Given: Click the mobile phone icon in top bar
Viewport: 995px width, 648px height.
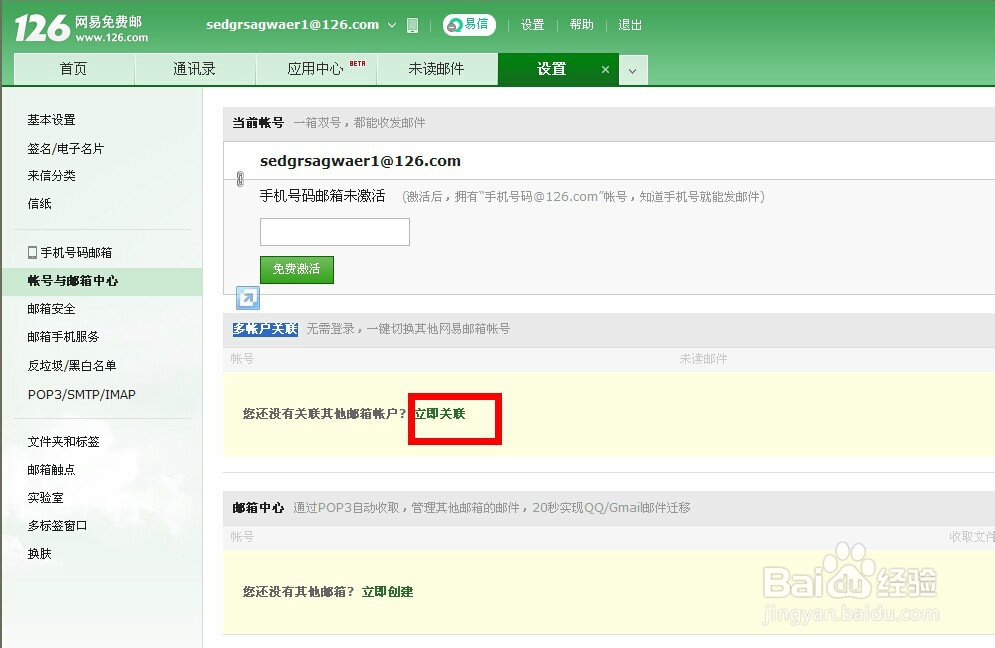Looking at the screenshot, I should point(412,24).
